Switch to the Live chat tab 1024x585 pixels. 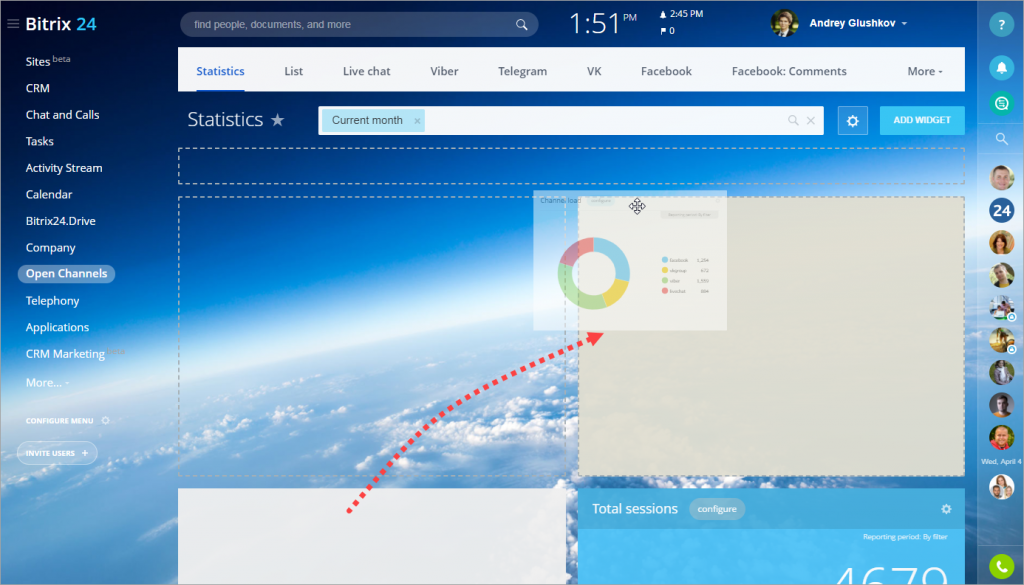click(x=366, y=71)
